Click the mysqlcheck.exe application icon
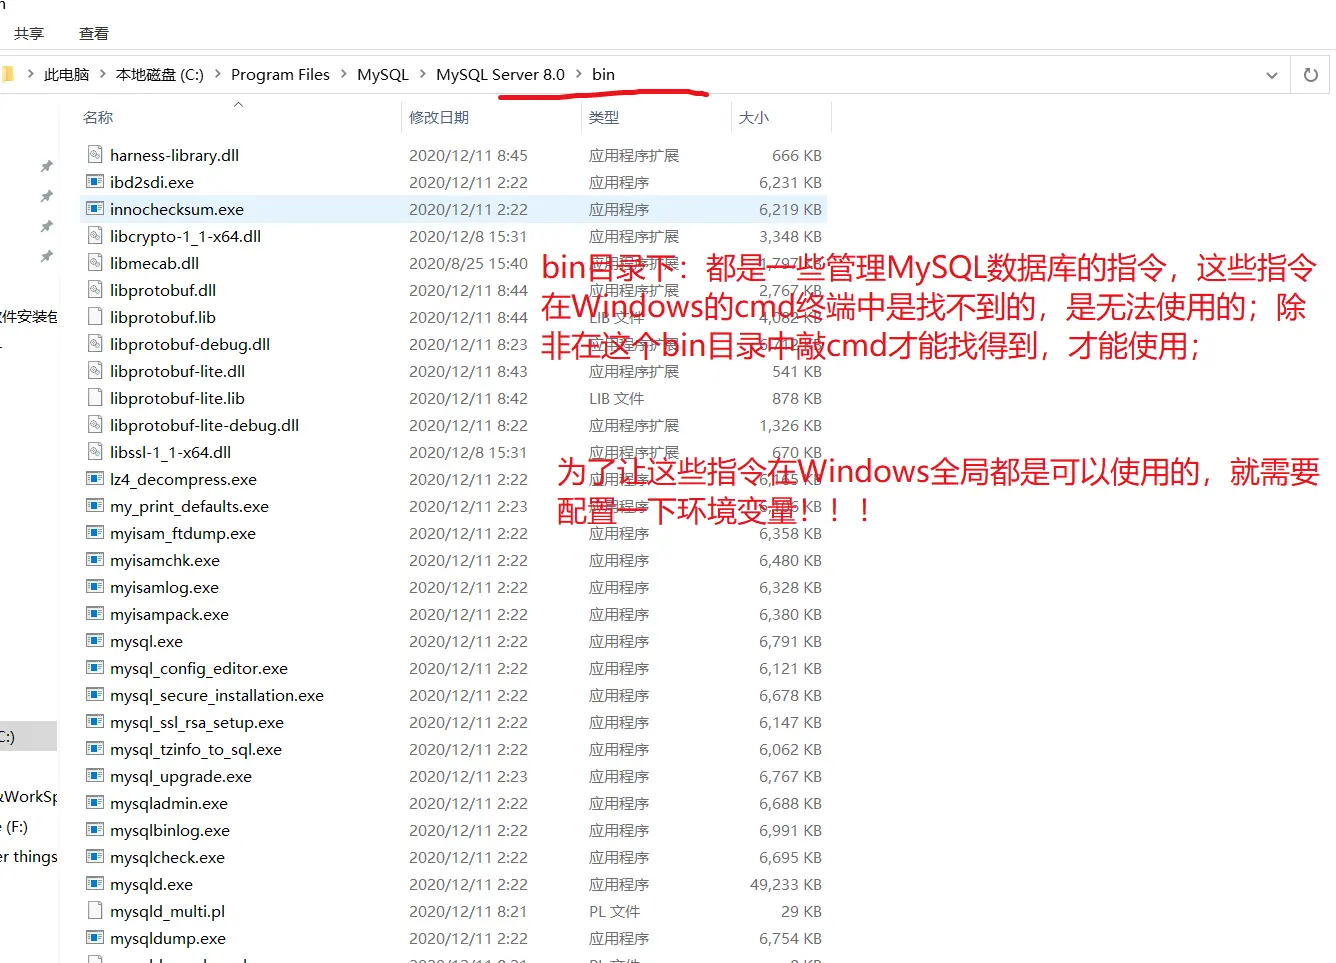The height and width of the screenshot is (963, 1336). 95,857
